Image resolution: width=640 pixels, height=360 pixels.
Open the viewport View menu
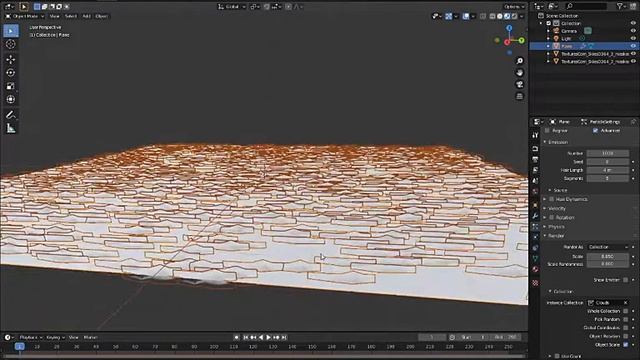54,16
